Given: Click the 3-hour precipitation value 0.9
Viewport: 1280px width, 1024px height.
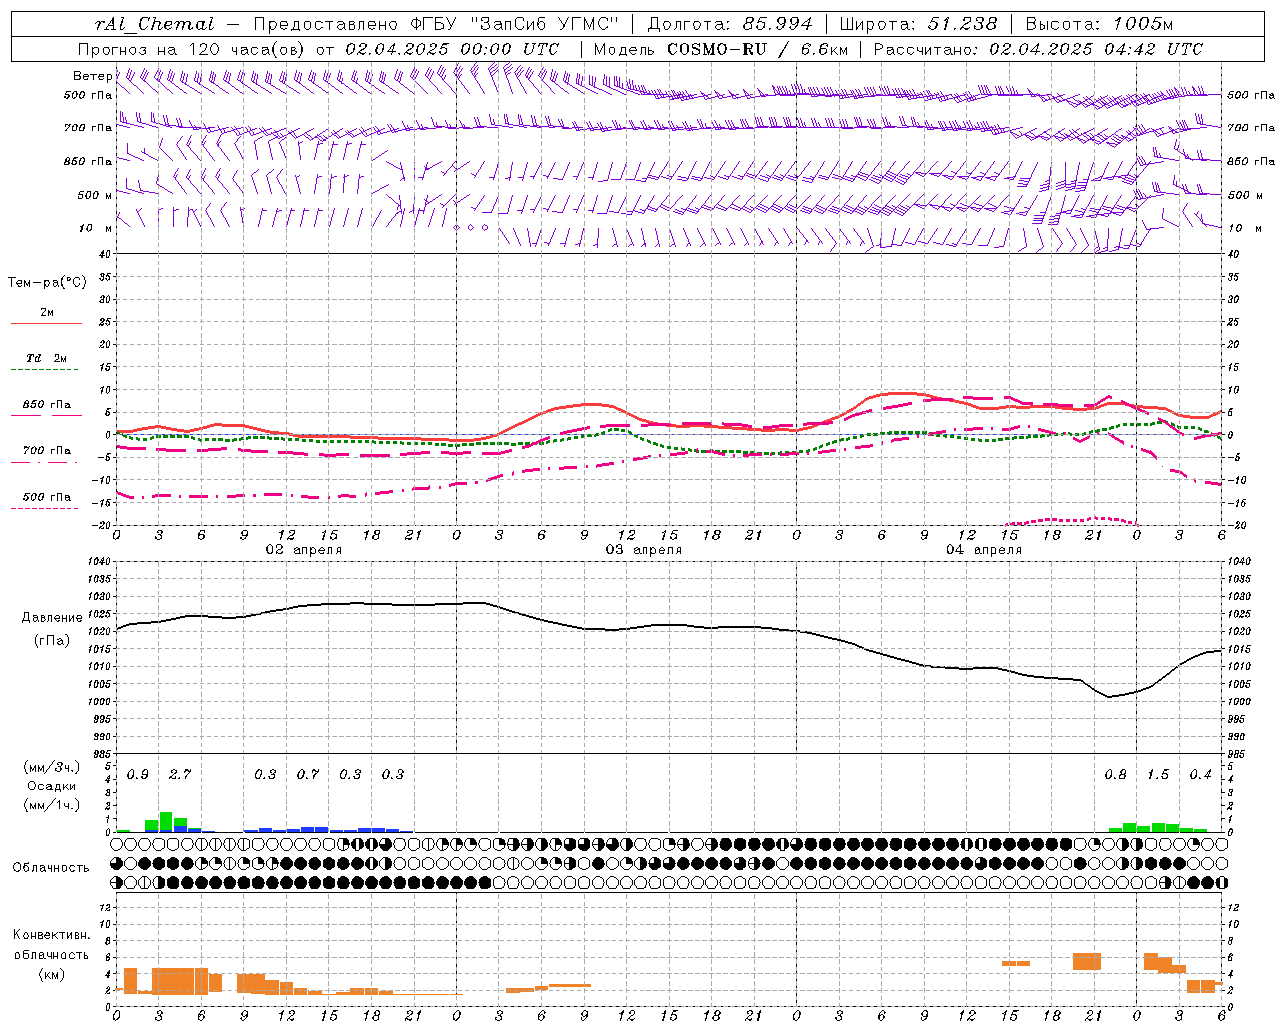Looking at the screenshot, I should pos(138,775).
